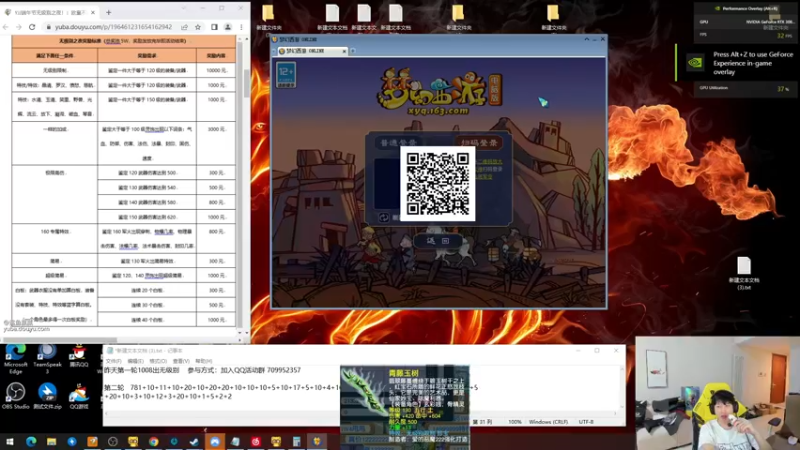Image resolution: width=800 pixels, height=450 pixels.
Task: Click the GeForce Experience overlay notification
Action: point(737,63)
